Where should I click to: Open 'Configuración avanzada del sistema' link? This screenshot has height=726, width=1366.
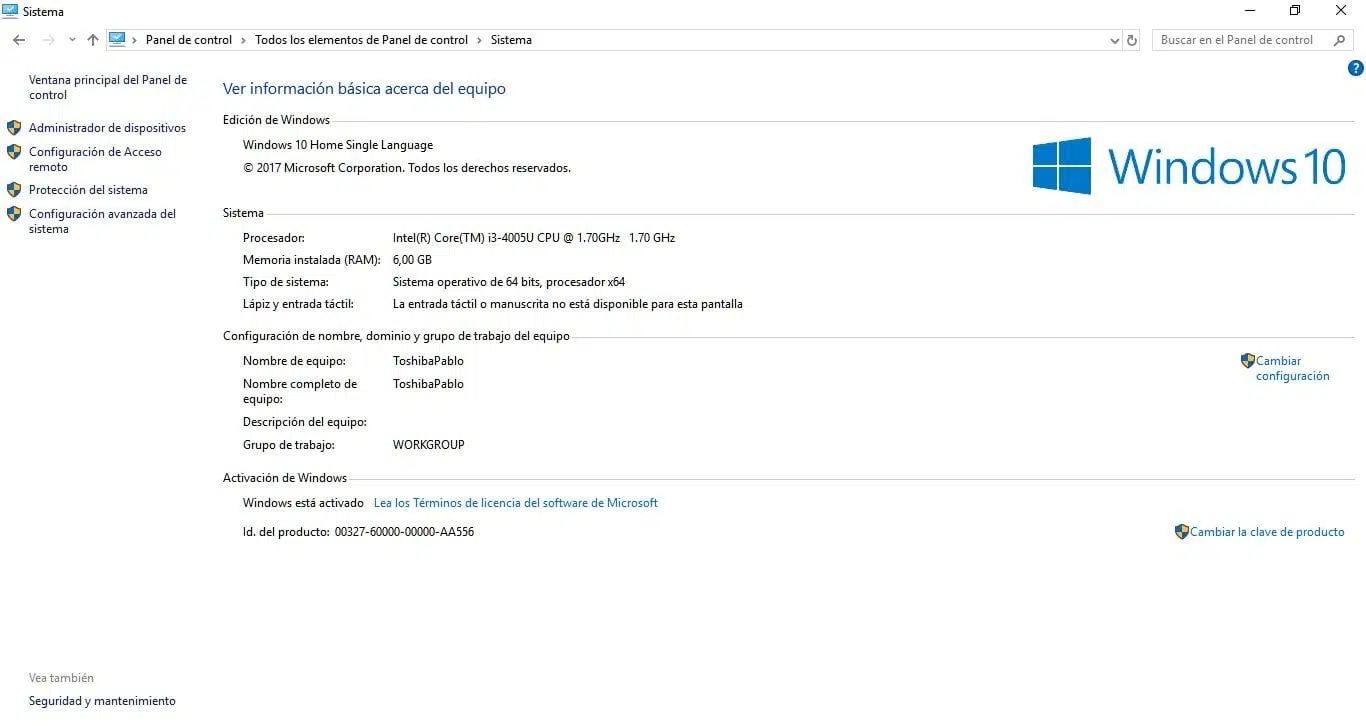[102, 221]
